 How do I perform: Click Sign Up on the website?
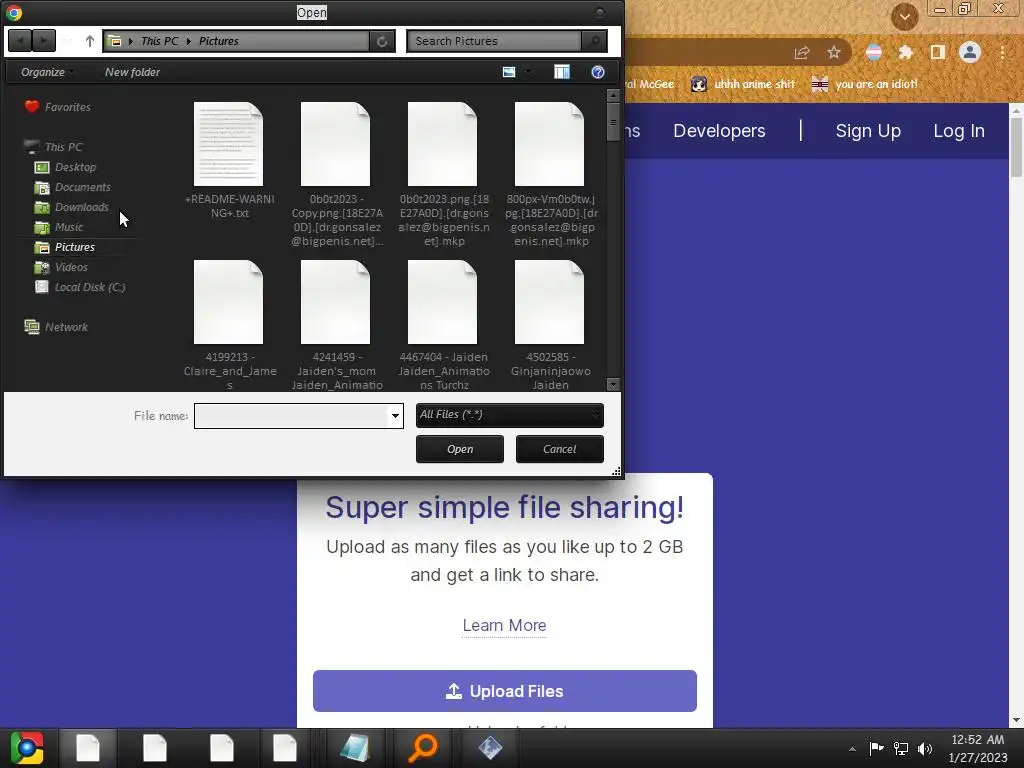[x=868, y=131]
